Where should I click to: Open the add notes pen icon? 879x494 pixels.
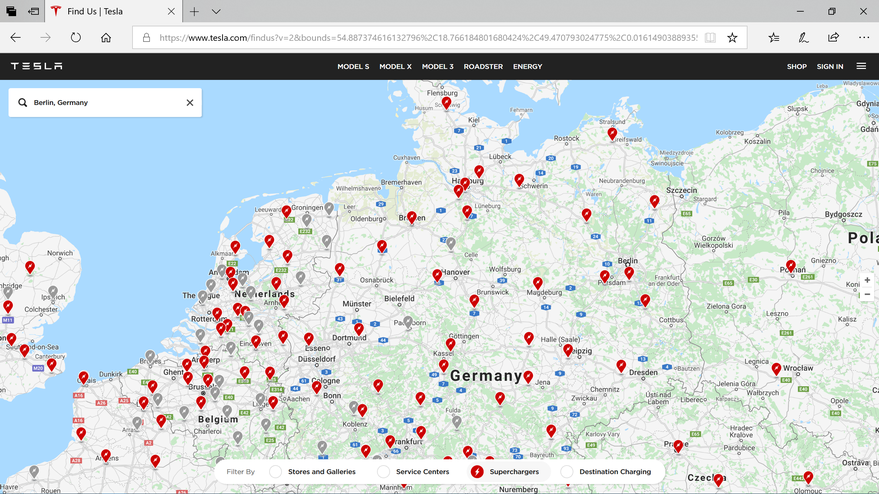803,38
